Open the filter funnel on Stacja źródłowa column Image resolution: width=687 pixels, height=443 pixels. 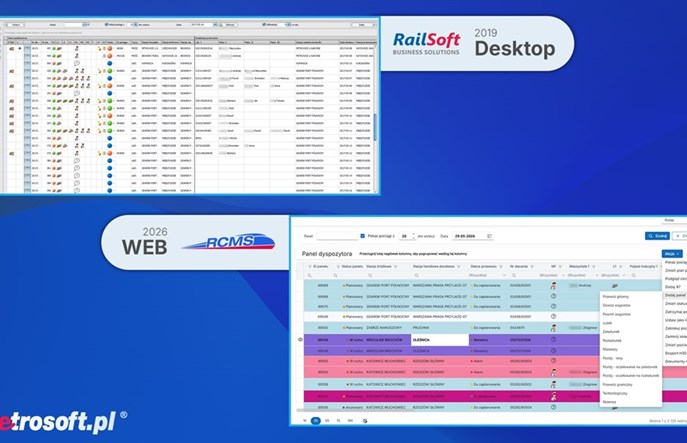tap(396, 266)
